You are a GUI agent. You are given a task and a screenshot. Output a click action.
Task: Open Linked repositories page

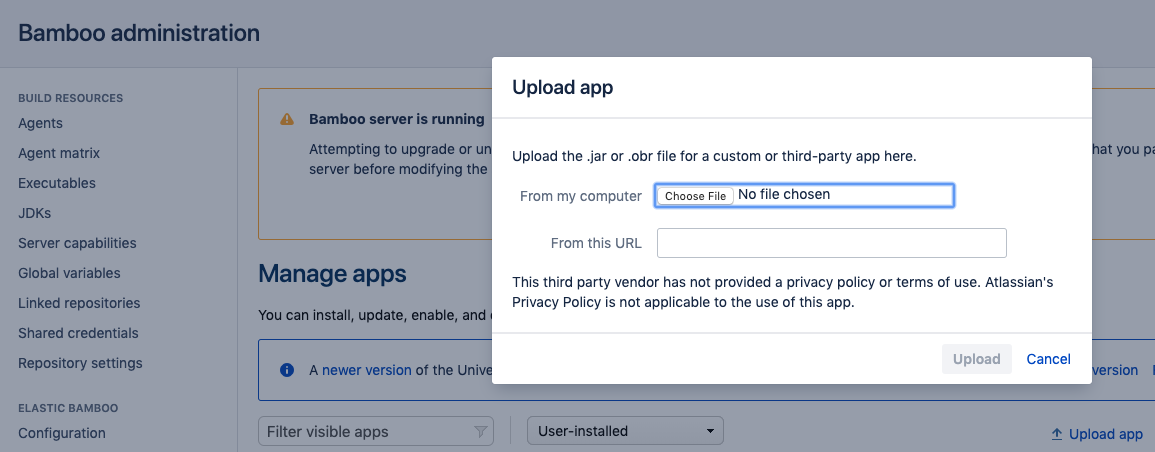coord(79,303)
